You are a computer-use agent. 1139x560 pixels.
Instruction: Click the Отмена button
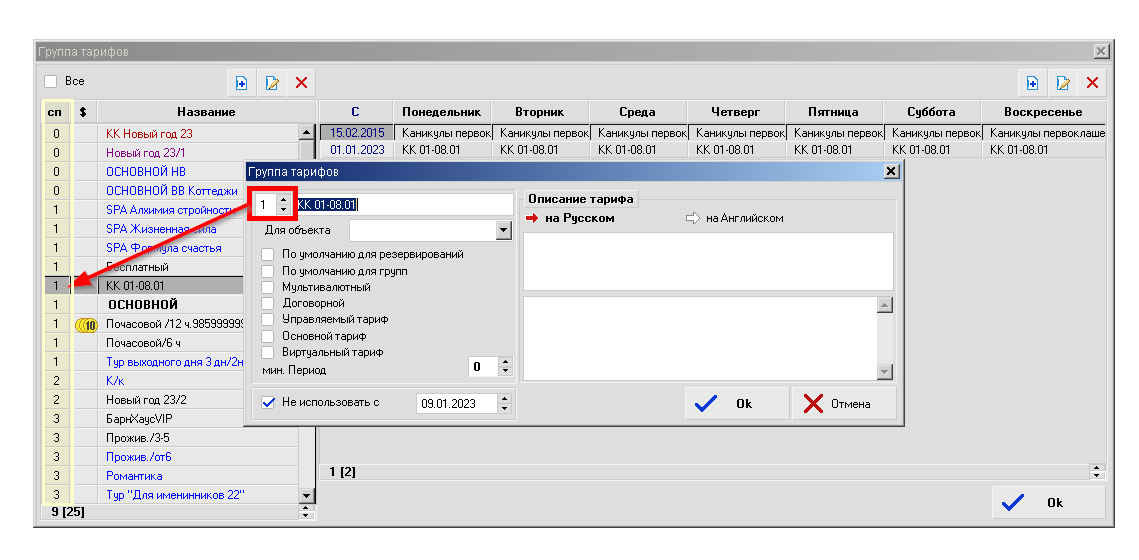coord(843,404)
